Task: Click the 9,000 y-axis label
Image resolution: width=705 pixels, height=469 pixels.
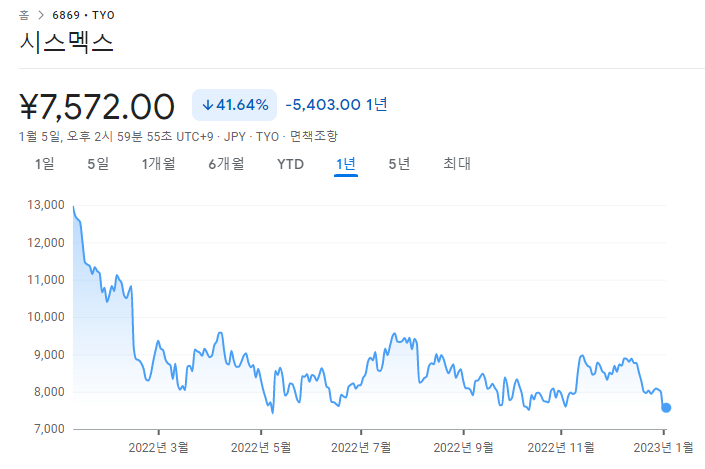Action: tap(49, 355)
